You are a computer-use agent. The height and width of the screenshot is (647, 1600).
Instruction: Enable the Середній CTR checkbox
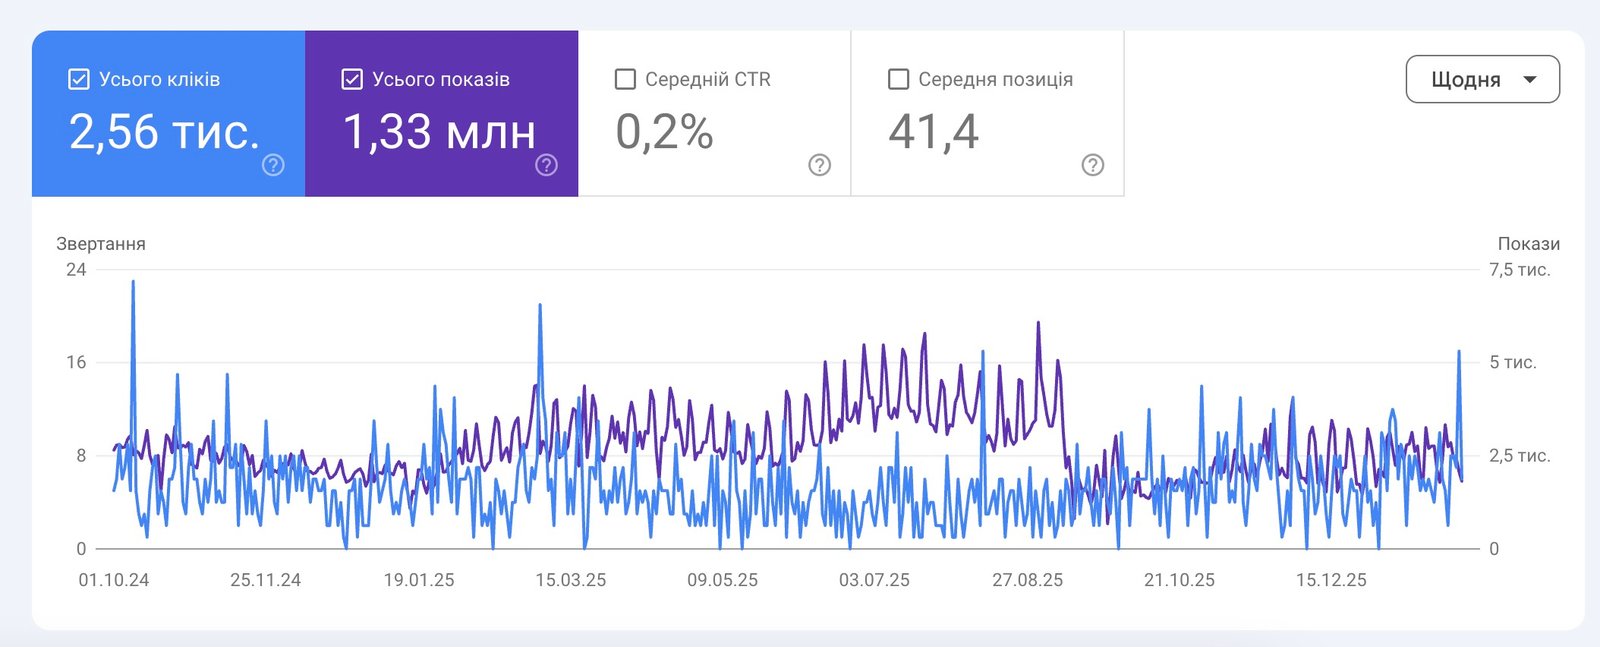[x=625, y=79]
